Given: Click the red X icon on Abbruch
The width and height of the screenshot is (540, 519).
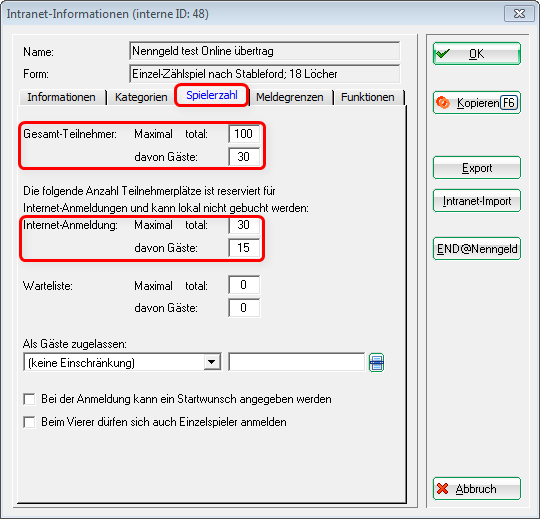Looking at the screenshot, I should [442, 489].
